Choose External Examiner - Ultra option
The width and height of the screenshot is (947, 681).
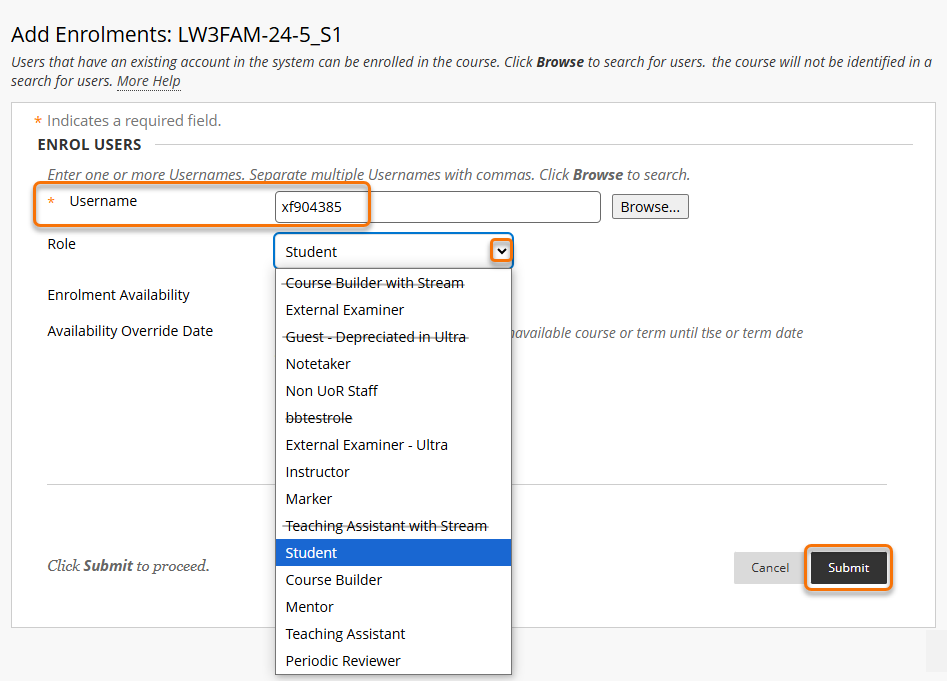(367, 445)
